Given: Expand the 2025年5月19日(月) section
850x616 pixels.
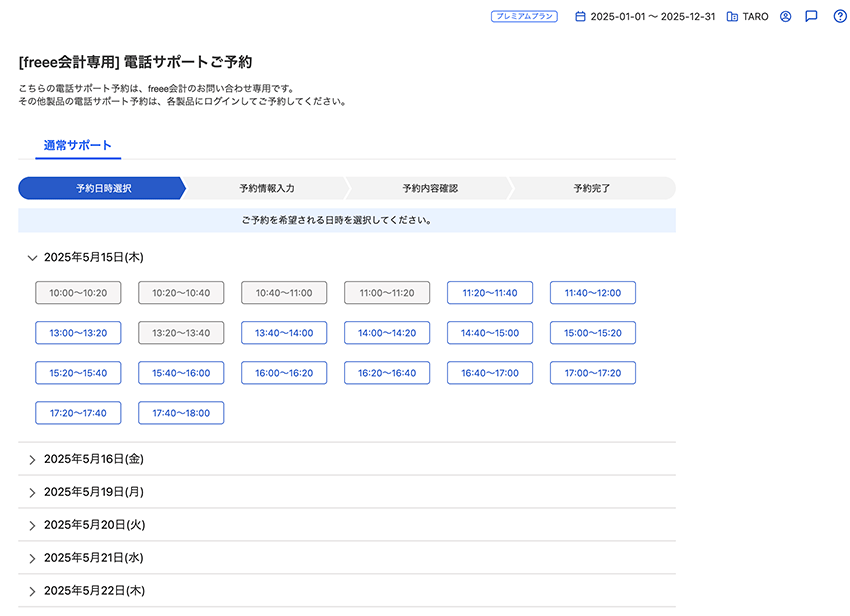Looking at the screenshot, I should (33, 493).
